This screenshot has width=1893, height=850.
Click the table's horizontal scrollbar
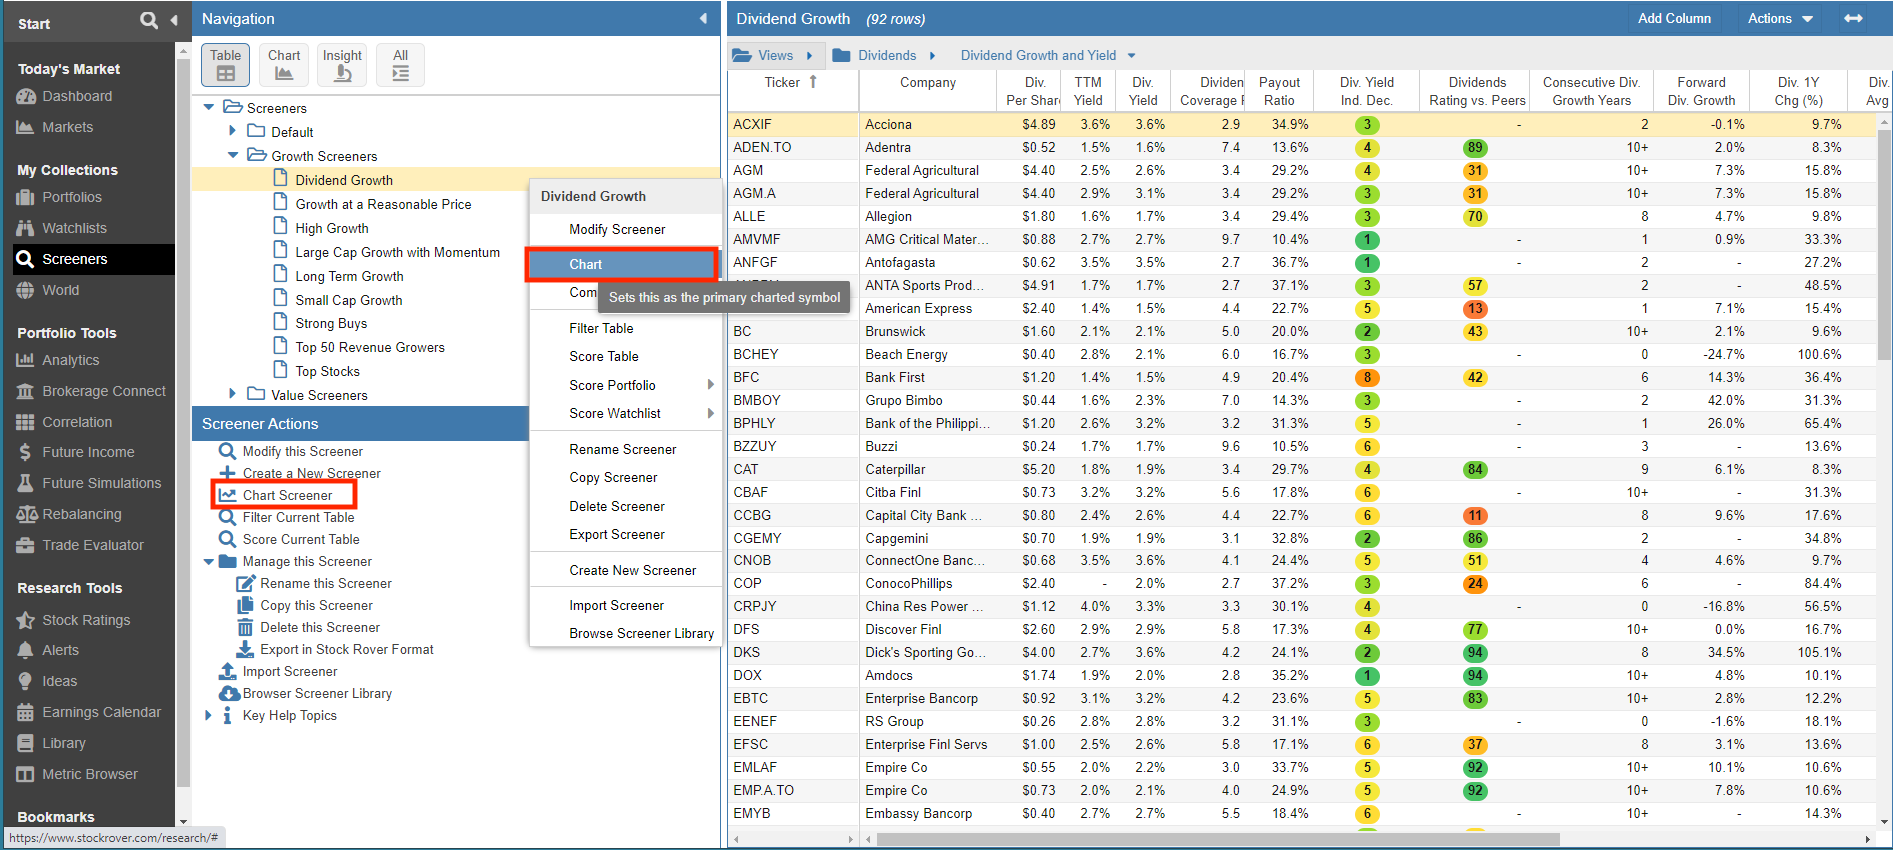(x=1217, y=839)
